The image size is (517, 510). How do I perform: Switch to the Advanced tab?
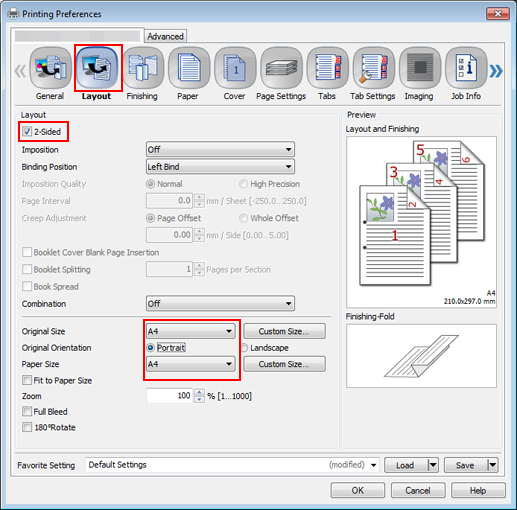click(x=165, y=36)
